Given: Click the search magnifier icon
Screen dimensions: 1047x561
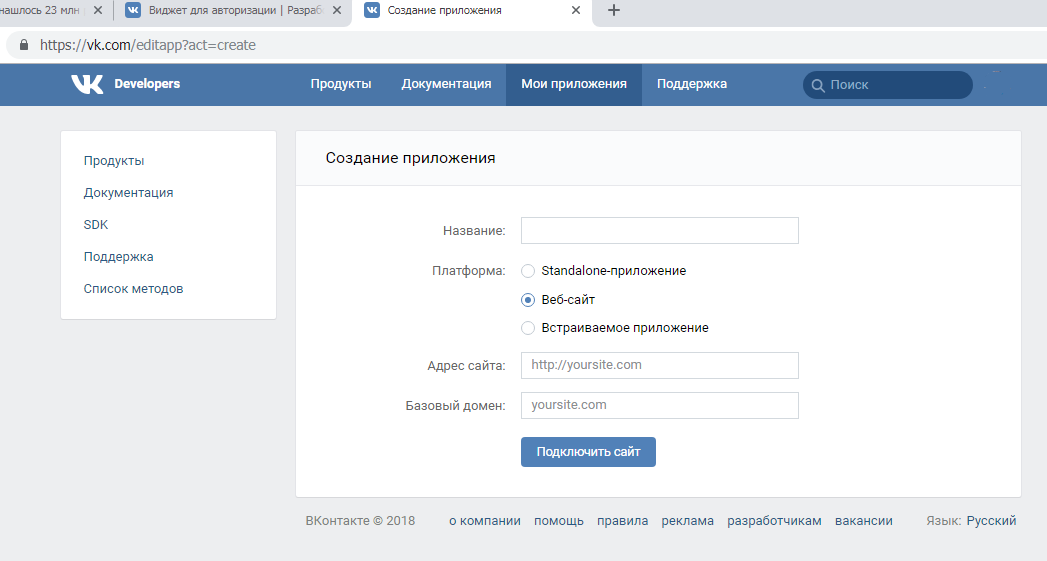Looking at the screenshot, I should [818, 85].
